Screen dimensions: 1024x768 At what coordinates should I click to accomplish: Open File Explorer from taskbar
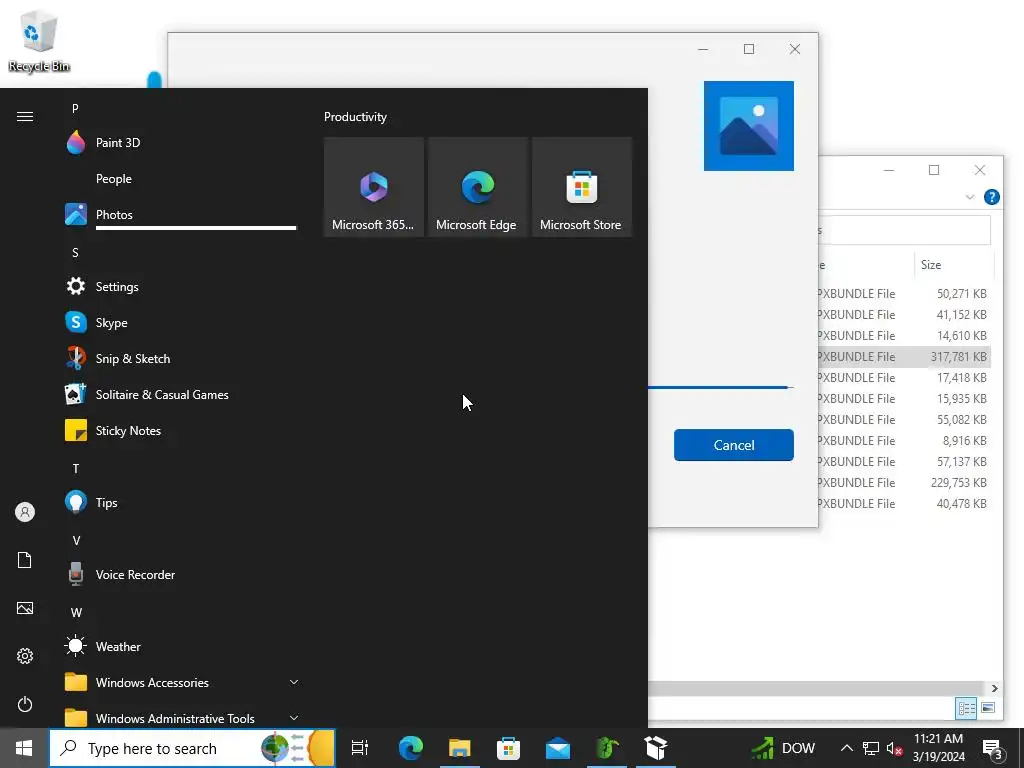click(x=460, y=748)
